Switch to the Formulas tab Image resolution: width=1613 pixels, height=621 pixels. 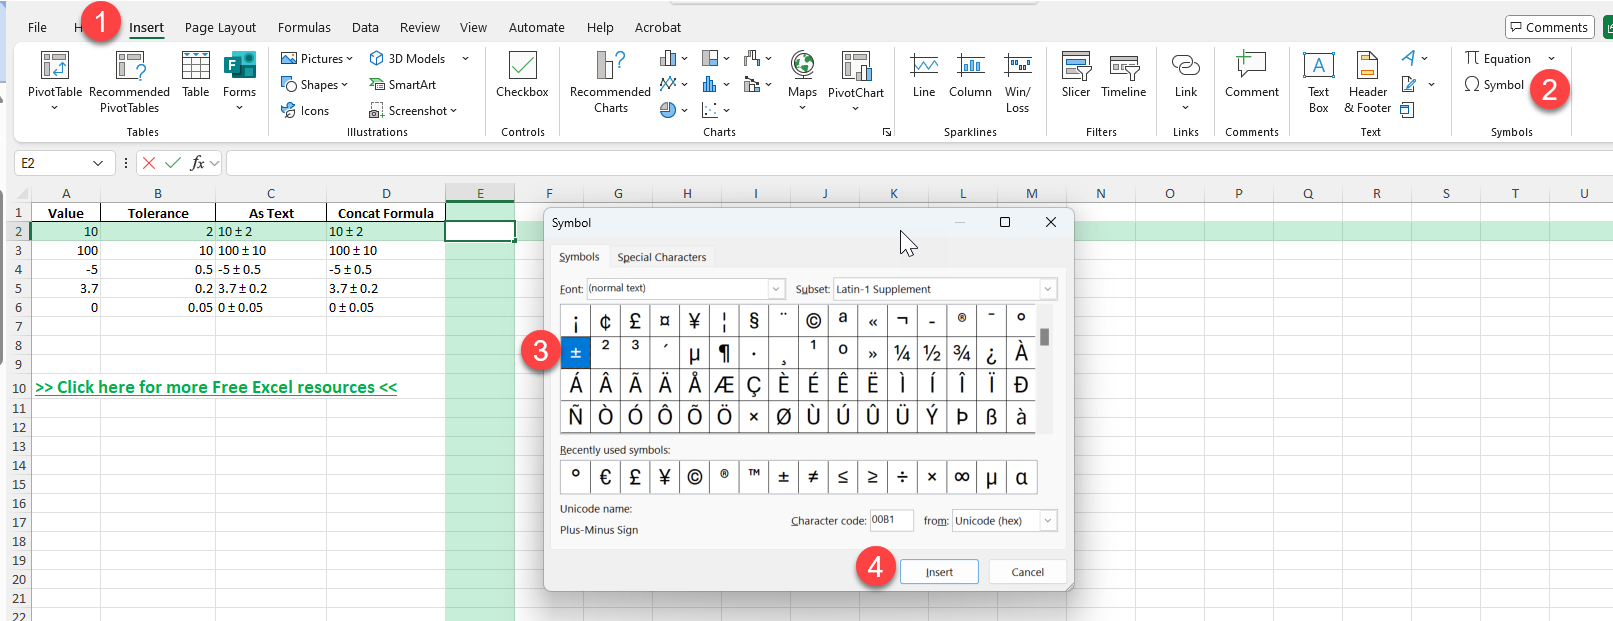[x=304, y=27]
